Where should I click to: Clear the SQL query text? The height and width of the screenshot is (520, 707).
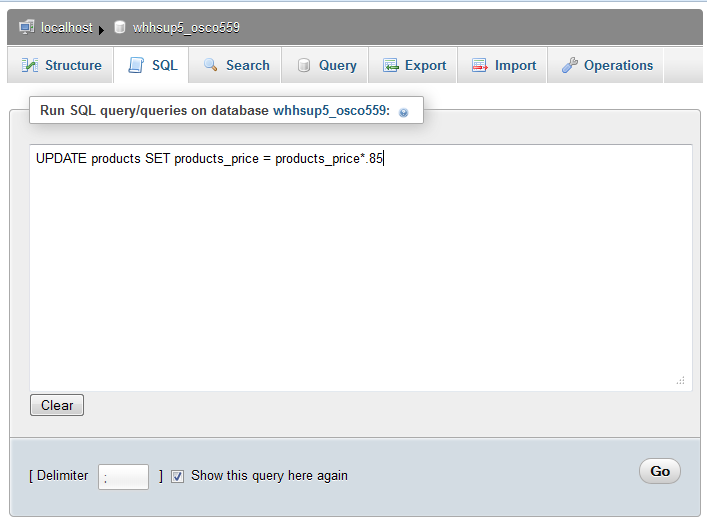point(57,405)
